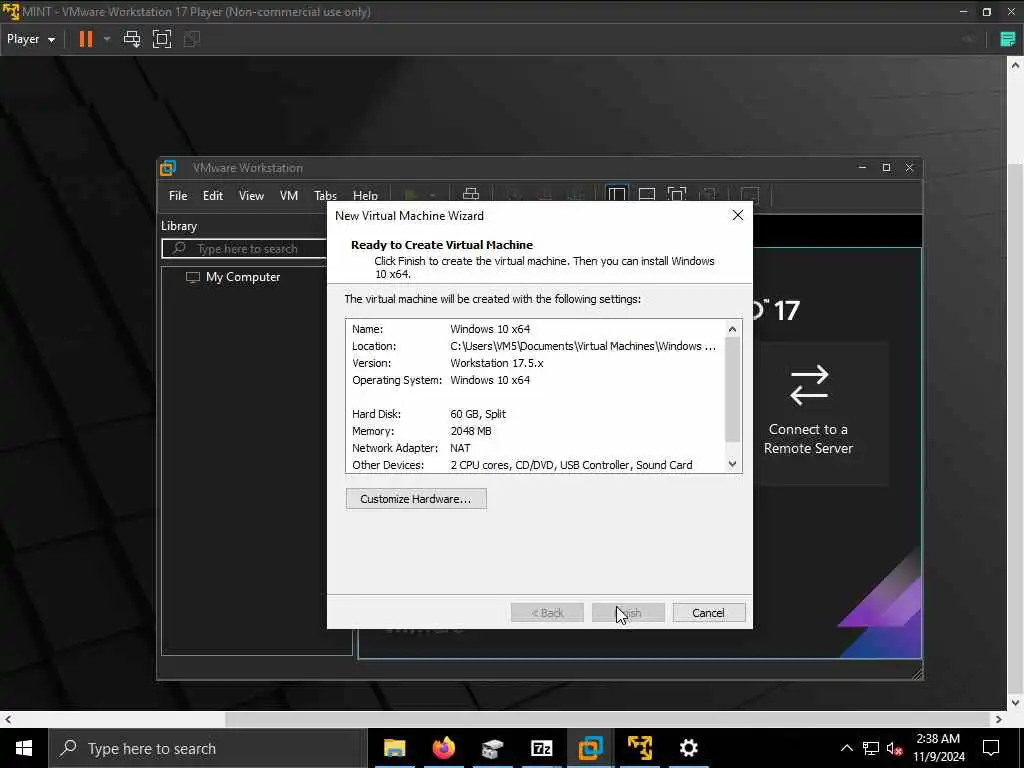Toggle the library sidebar view icon

pyautogui.click(x=616, y=194)
